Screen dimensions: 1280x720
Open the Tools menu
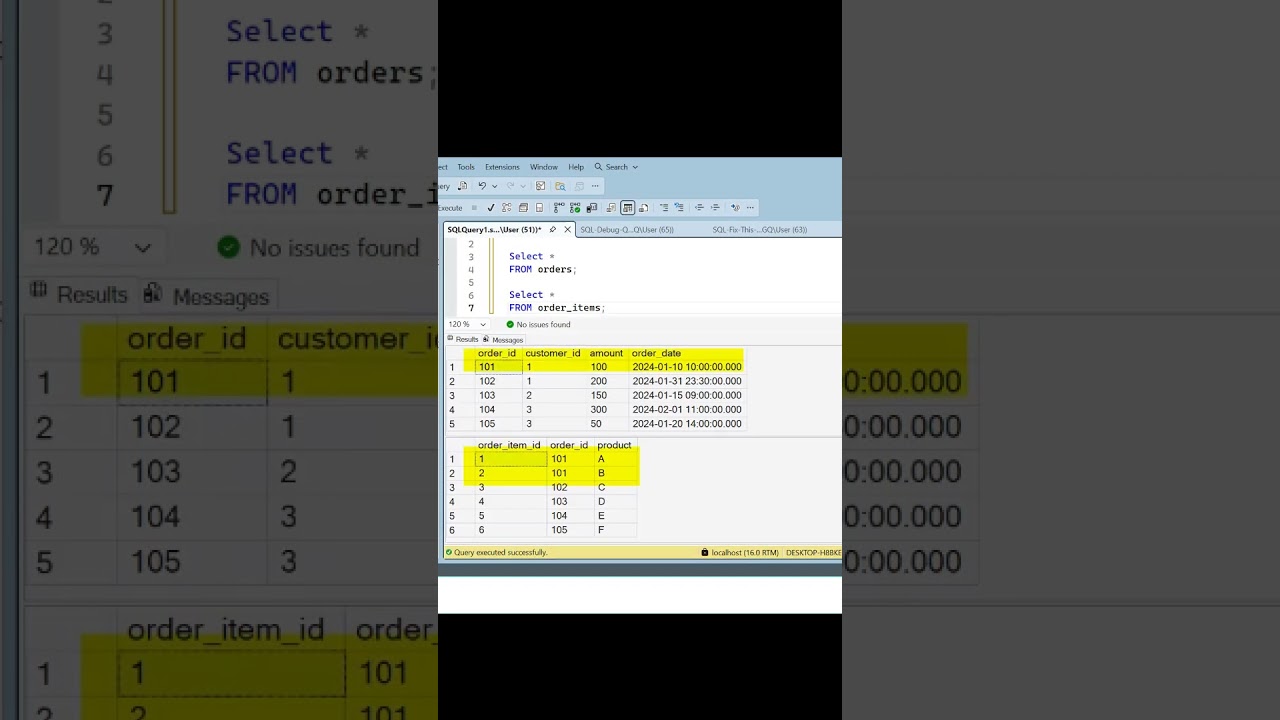pos(466,167)
